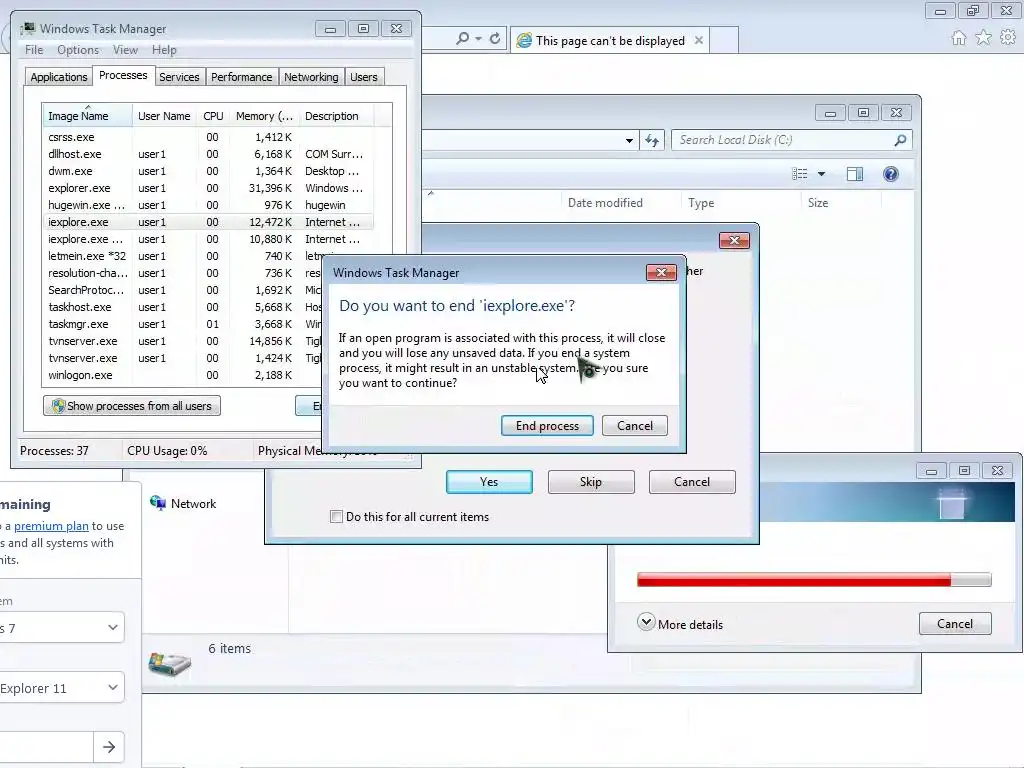The image size is (1024, 768).
Task: Sort processes by User Name column
Action: point(164,116)
